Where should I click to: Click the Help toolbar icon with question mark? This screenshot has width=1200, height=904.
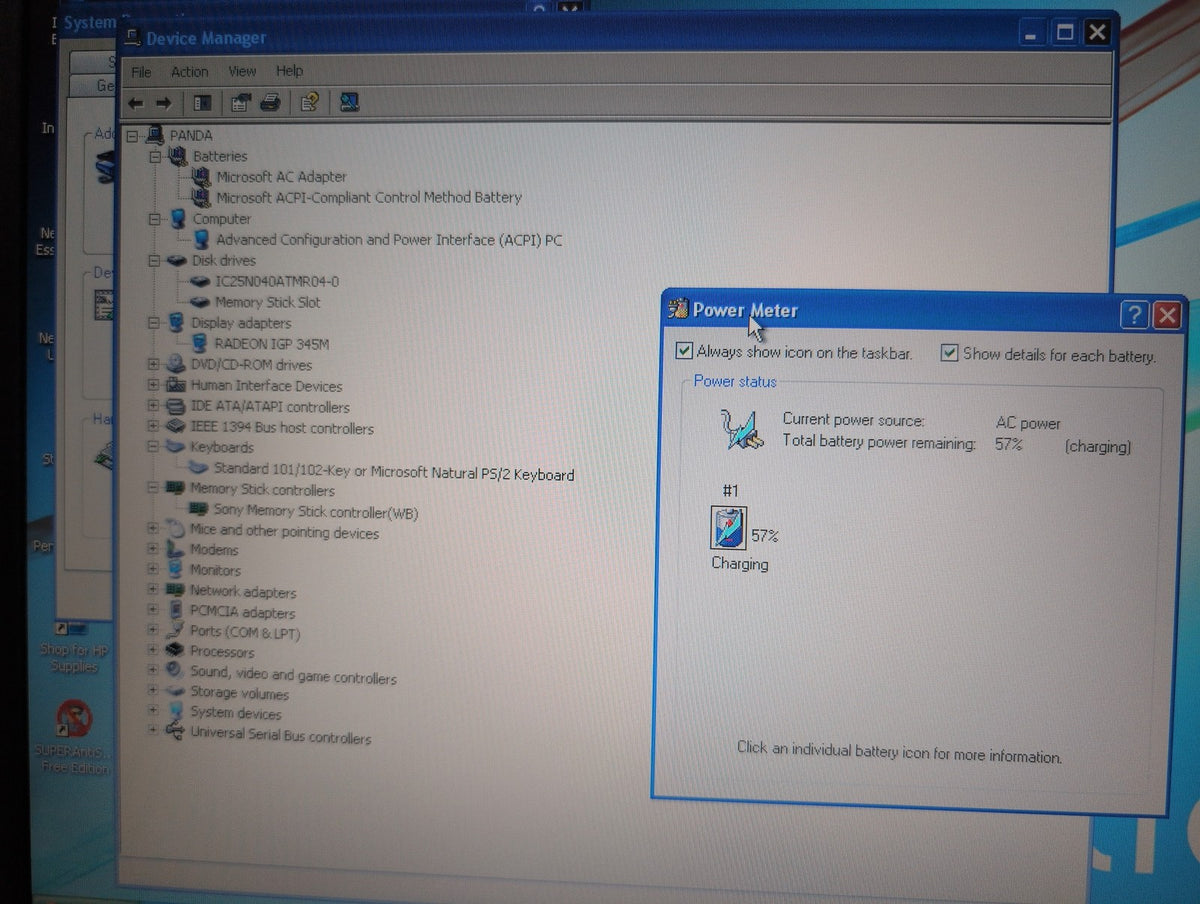tap(309, 102)
